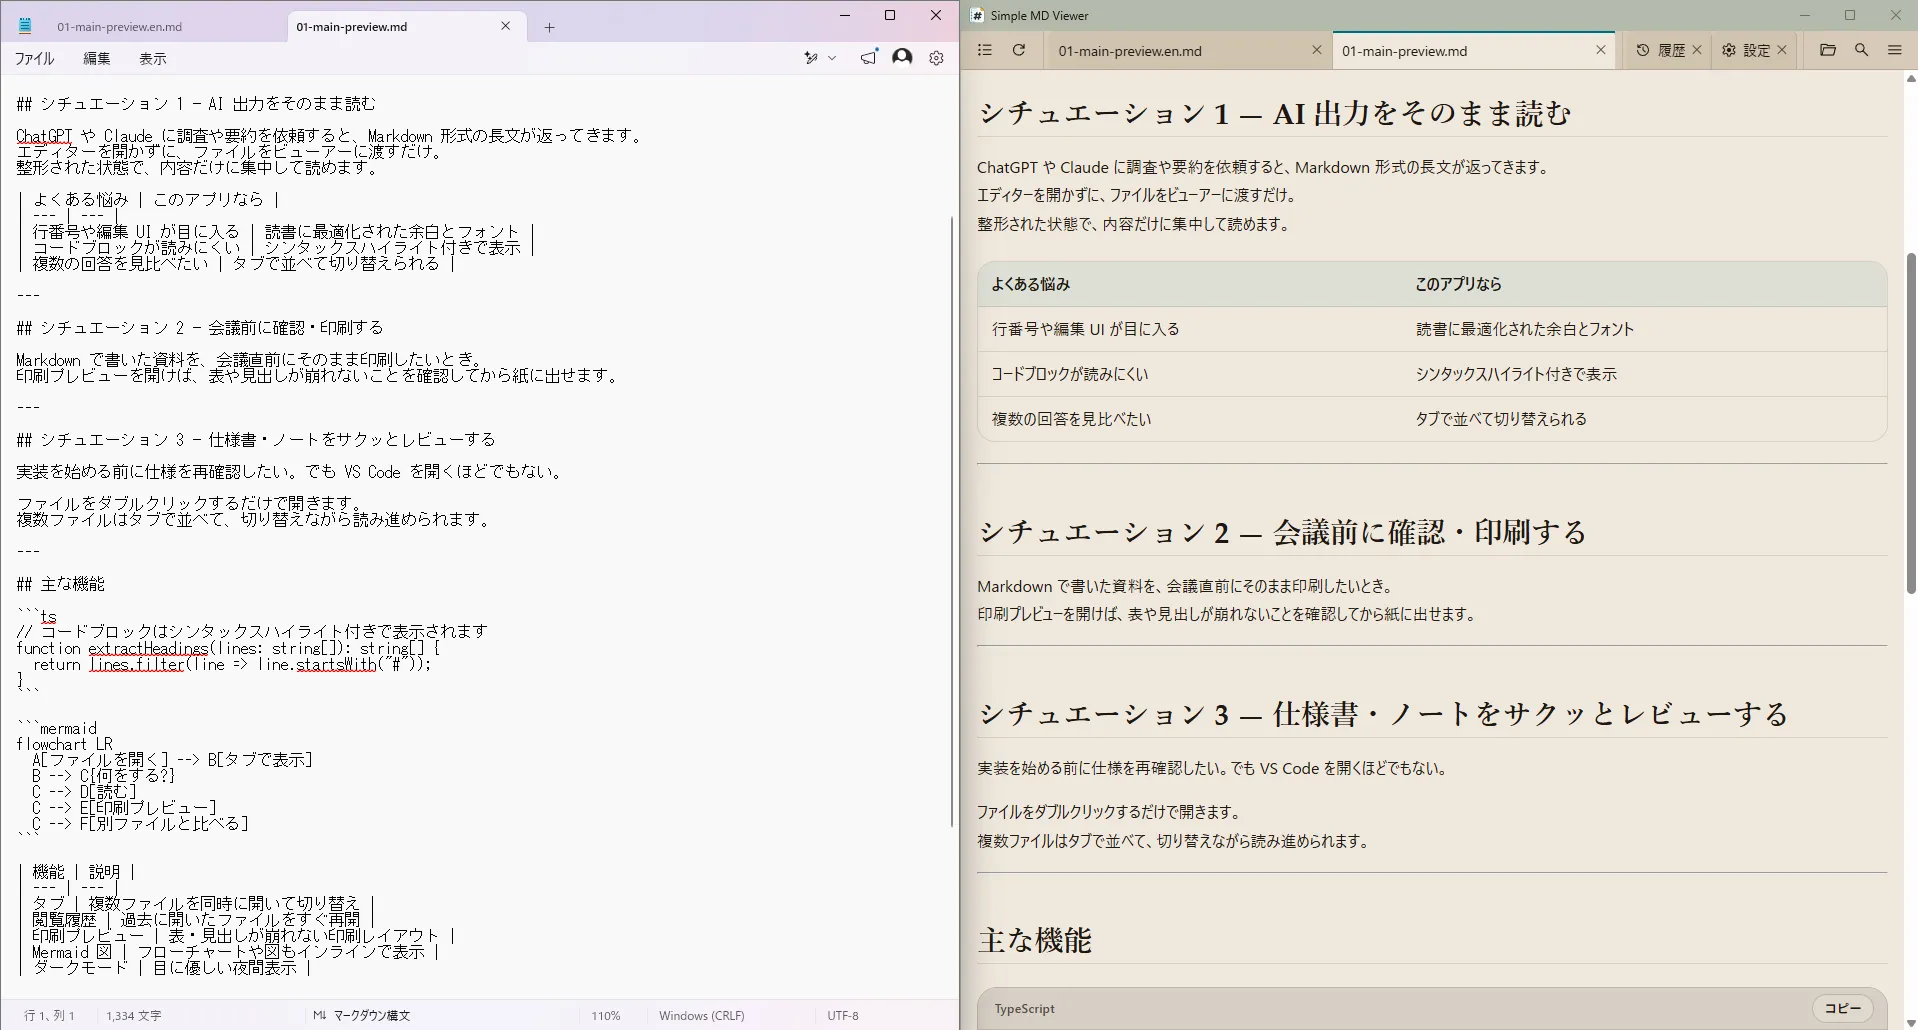Open folder icon in Simple MD Viewer
Screen dimensions: 1918x1030
coord(1828,50)
